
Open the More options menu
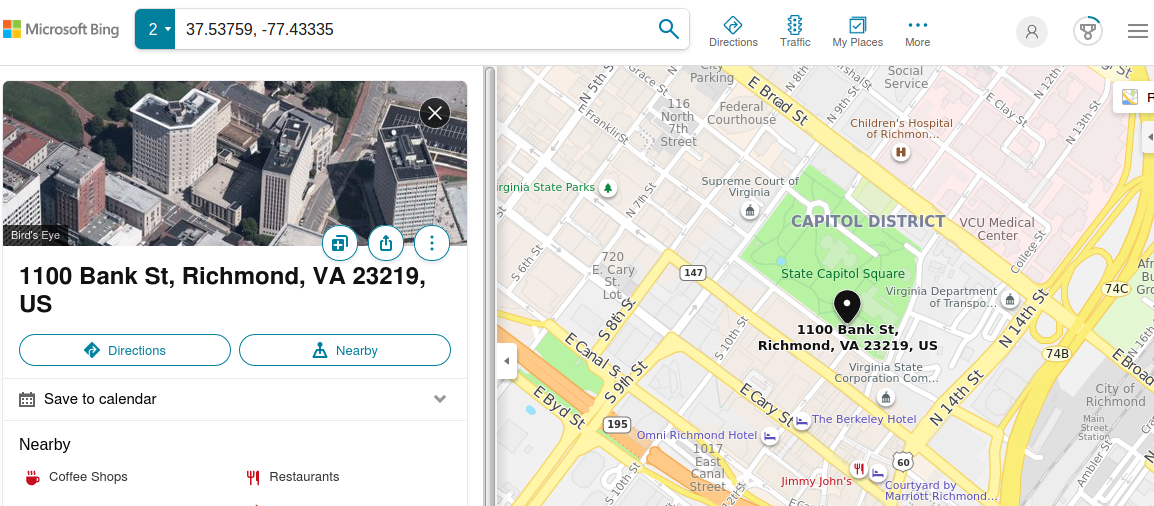[917, 31]
